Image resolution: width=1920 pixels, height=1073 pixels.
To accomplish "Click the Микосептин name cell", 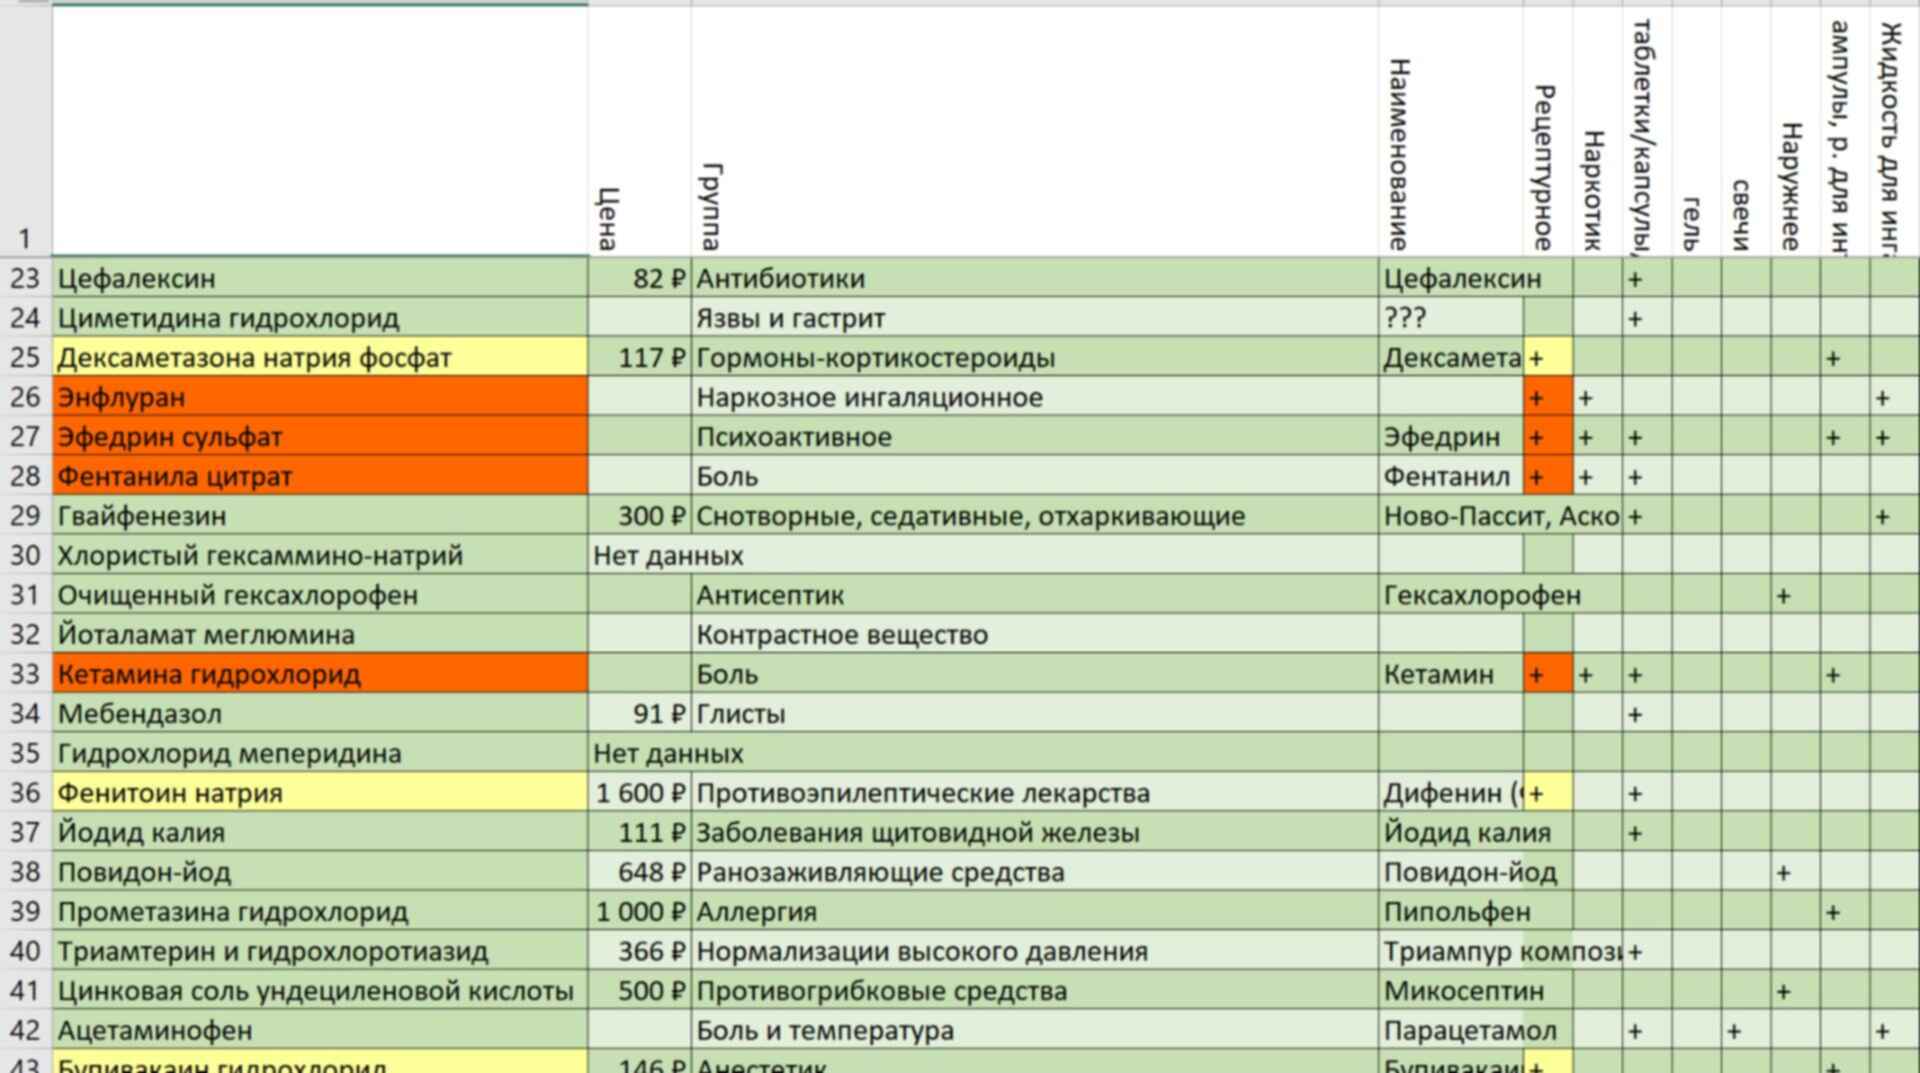I will tap(1451, 991).
